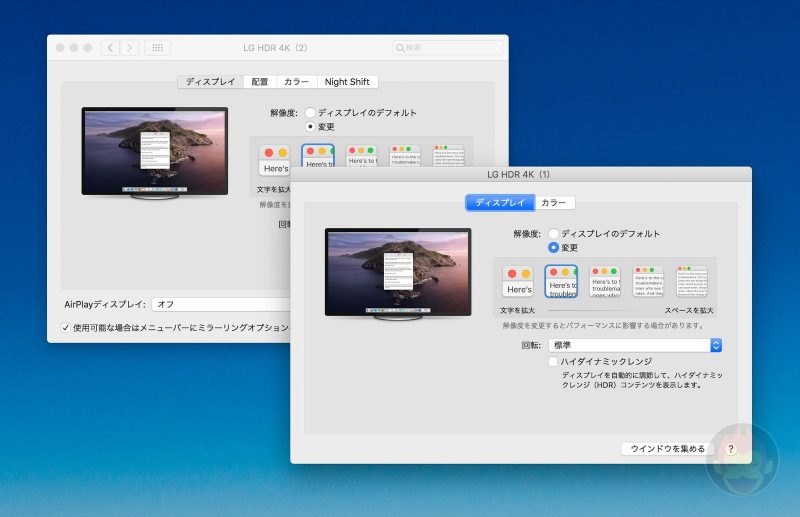The image size is (800, 517).
Task: Open the AirPlayディスプレイ dropdown
Action: (220, 304)
